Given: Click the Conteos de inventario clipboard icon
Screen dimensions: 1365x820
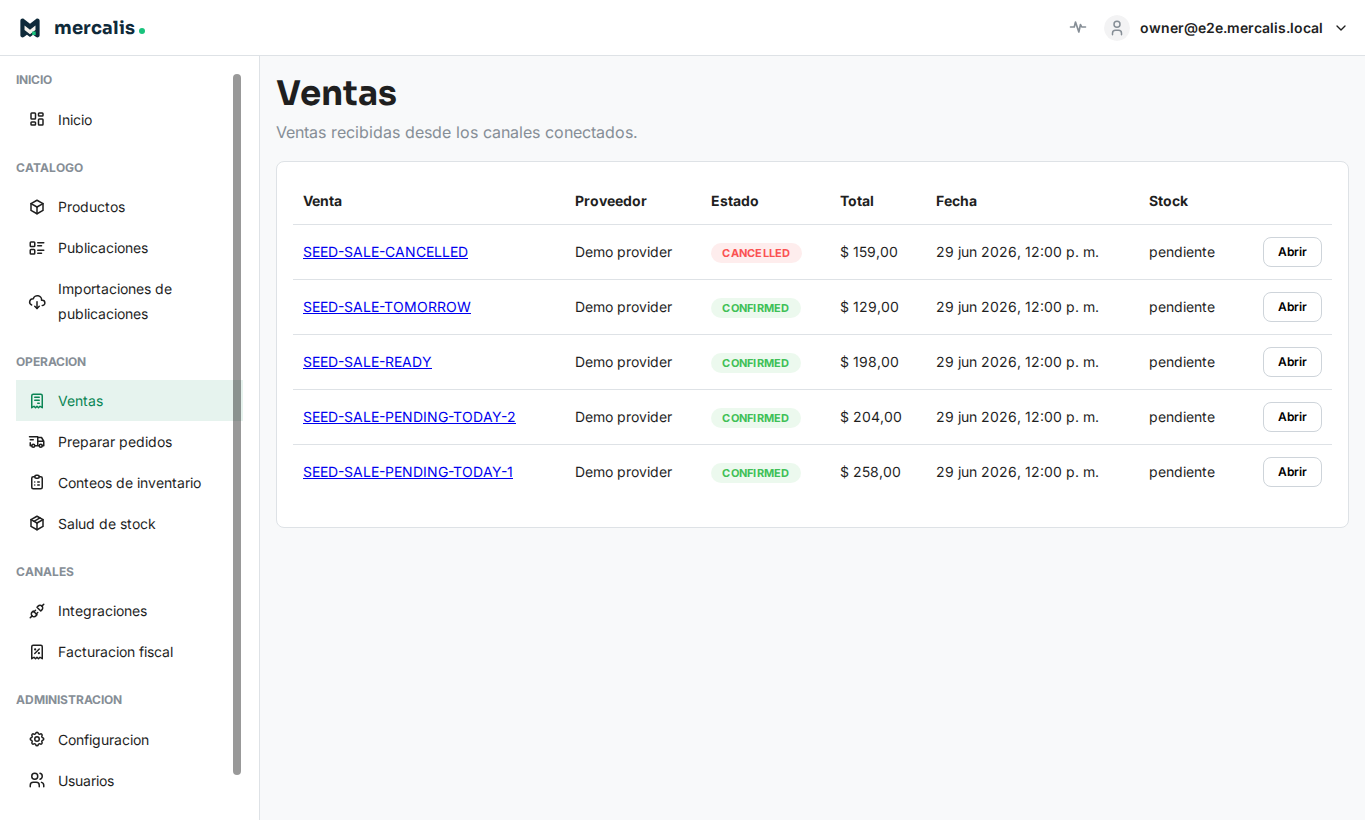Looking at the screenshot, I should coord(37,483).
